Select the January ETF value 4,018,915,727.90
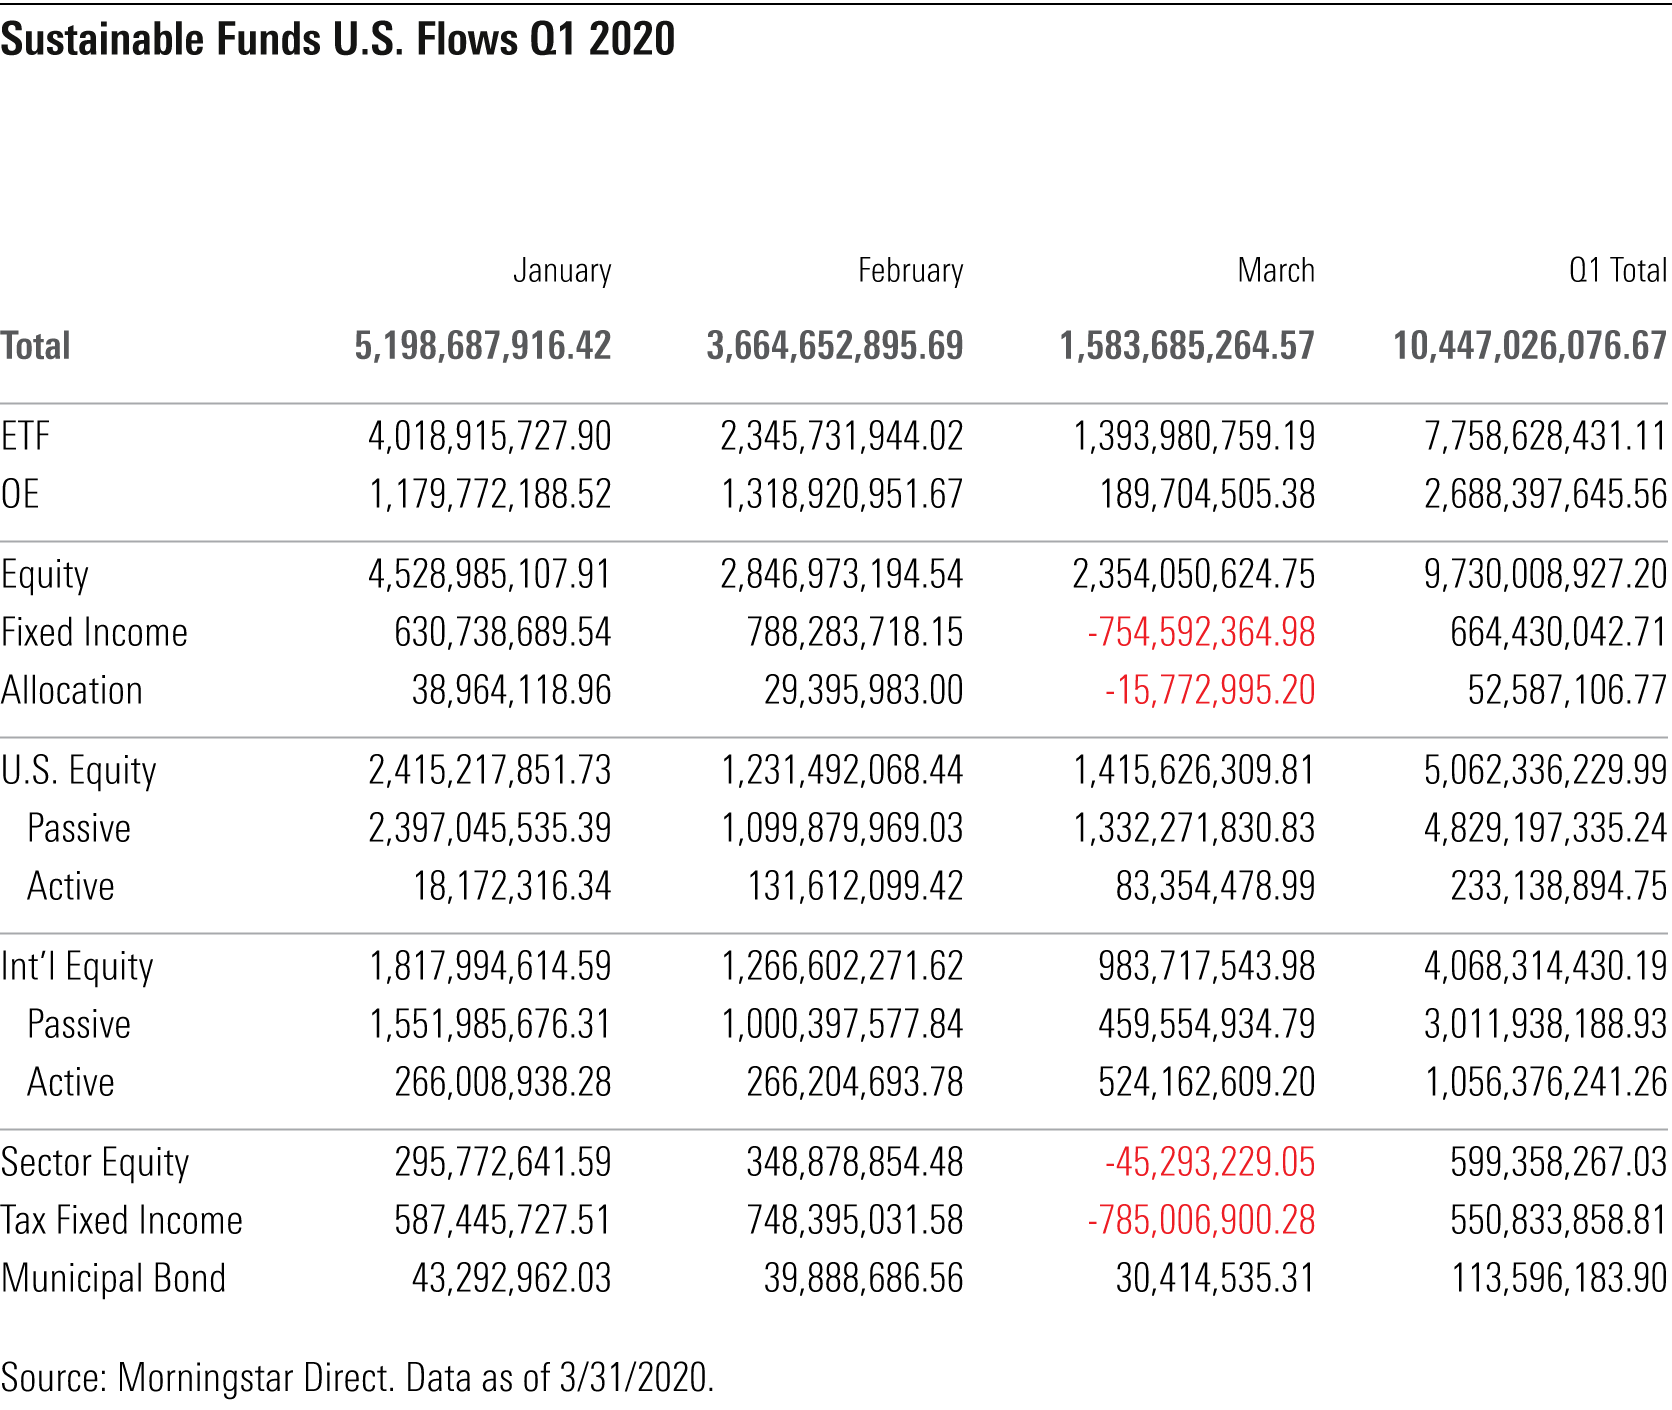The height and width of the screenshot is (1410, 1672). pyautogui.click(x=490, y=436)
